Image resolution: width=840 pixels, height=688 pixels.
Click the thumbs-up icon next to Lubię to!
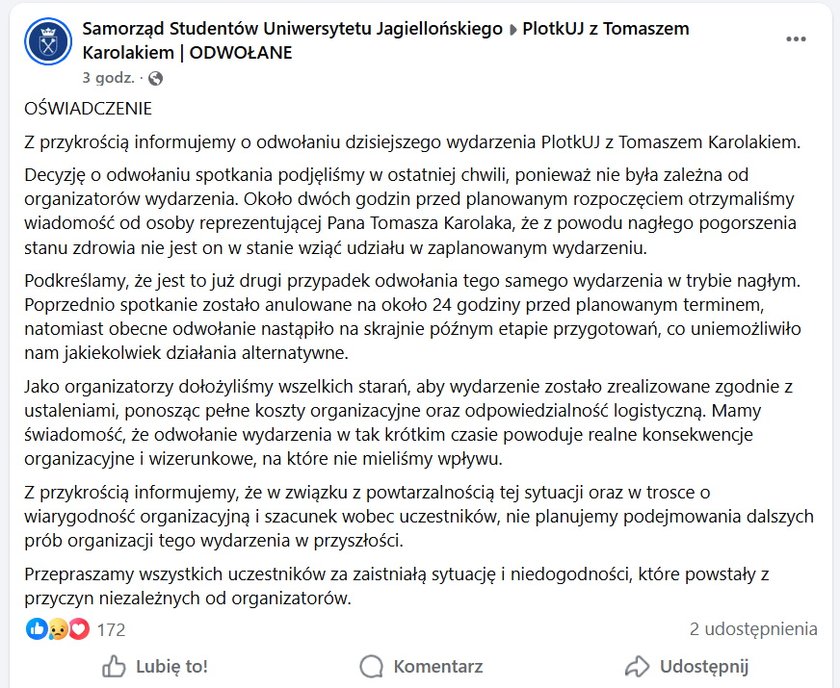[113, 666]
